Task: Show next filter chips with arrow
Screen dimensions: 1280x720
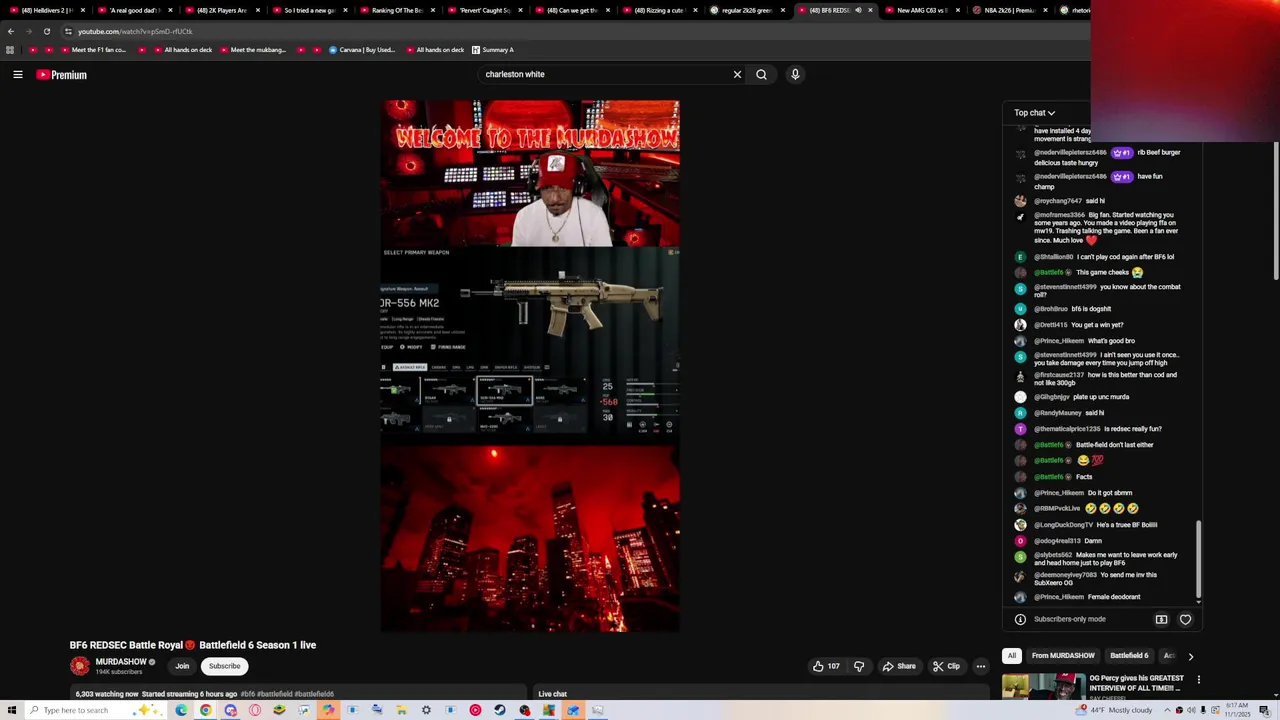Action: [x=1190, y=656]
